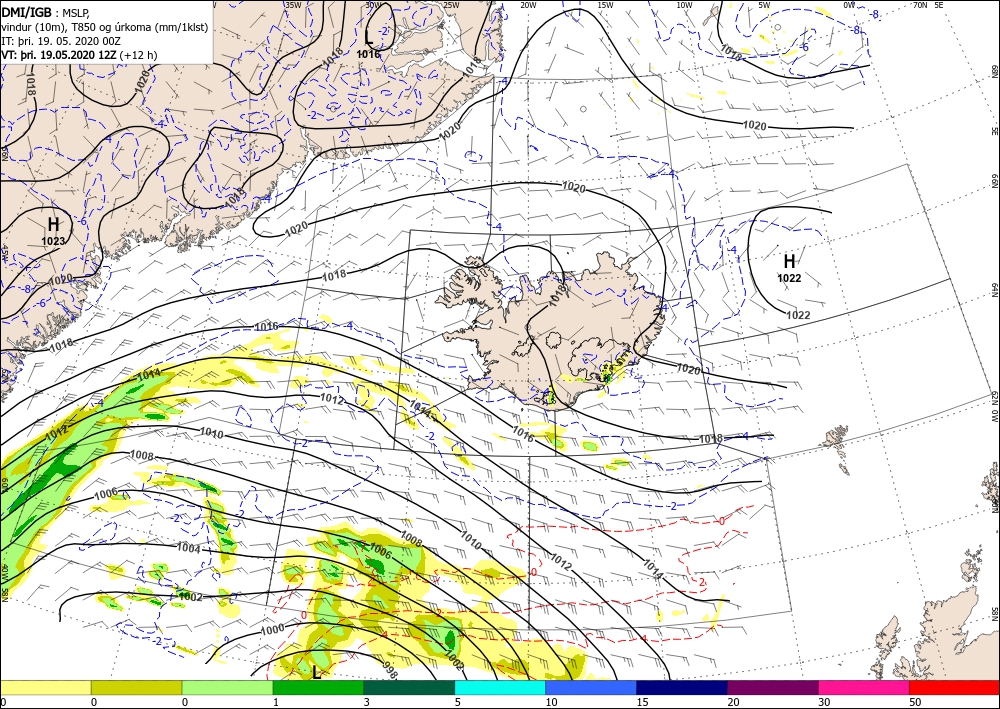Click the 10W longitude label
Screen dimensions: 1000x709
click(684, 5)
